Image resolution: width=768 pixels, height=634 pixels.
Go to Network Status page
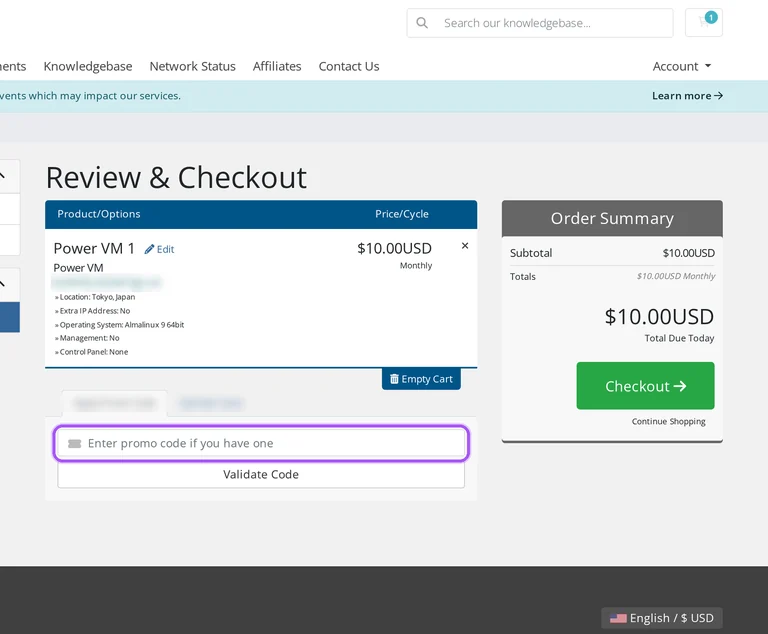pyautogui.click(x=192, y=66)
